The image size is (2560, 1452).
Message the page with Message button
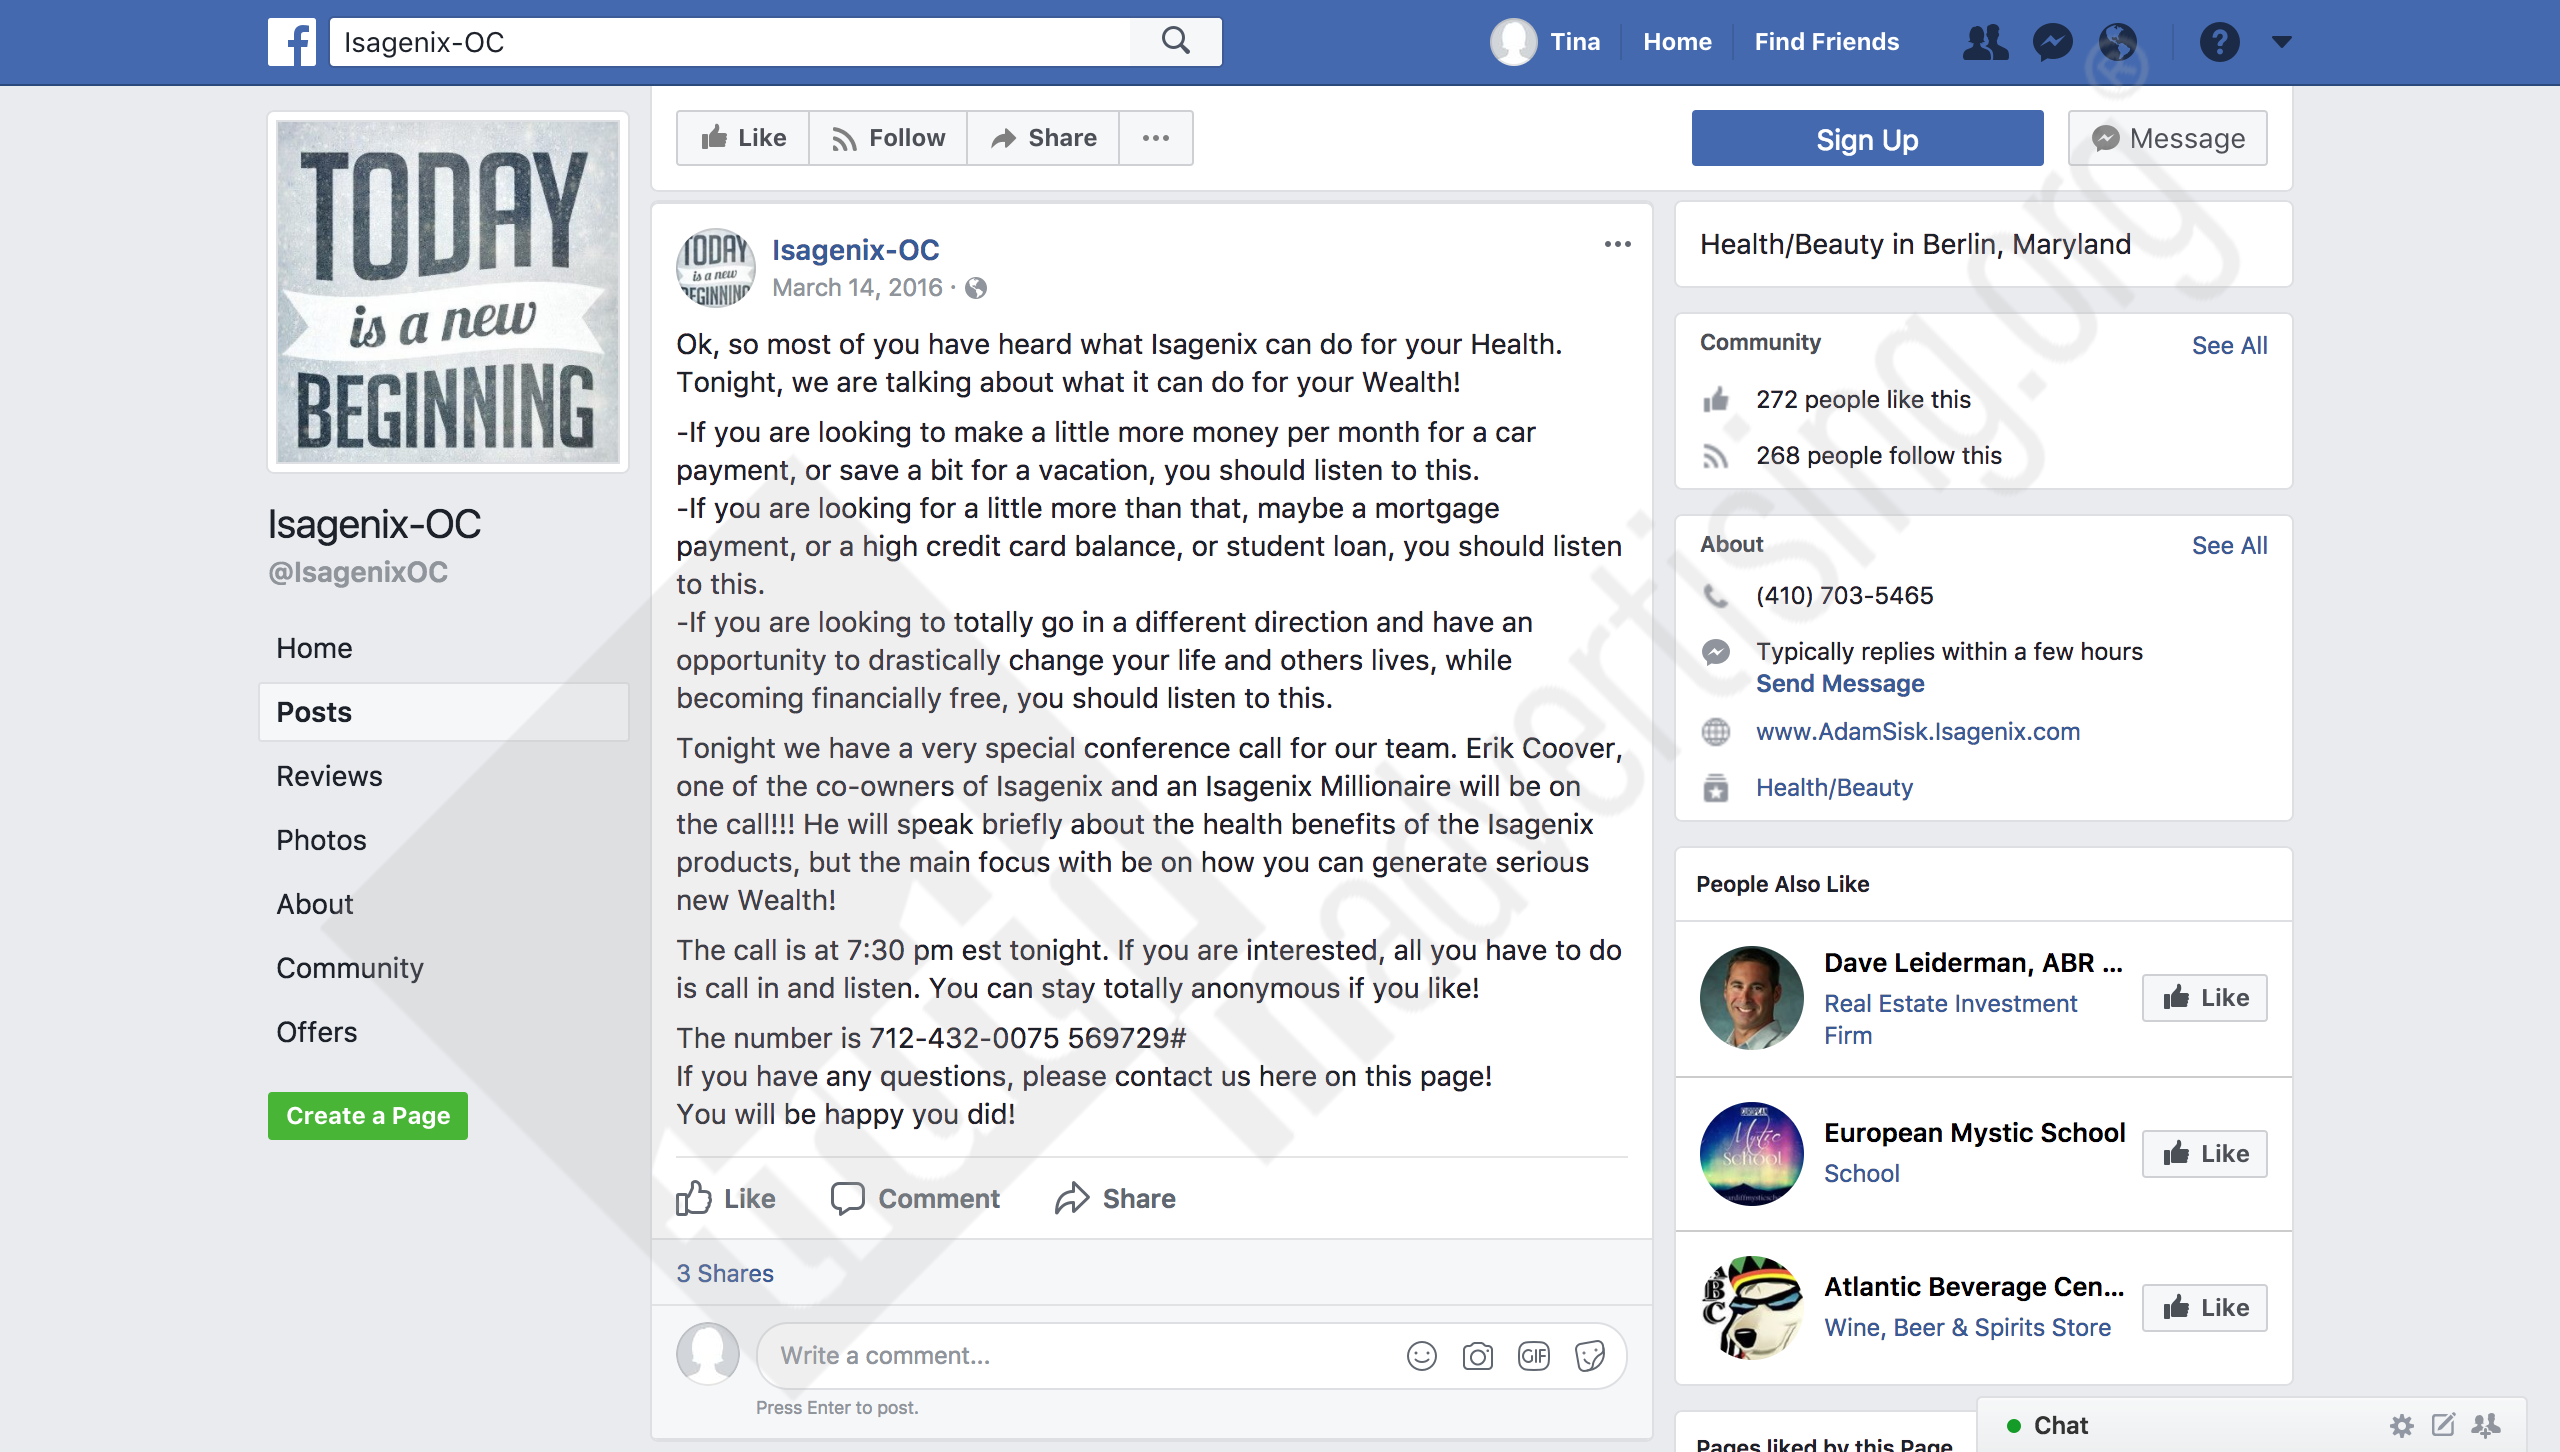[2167, 139]
